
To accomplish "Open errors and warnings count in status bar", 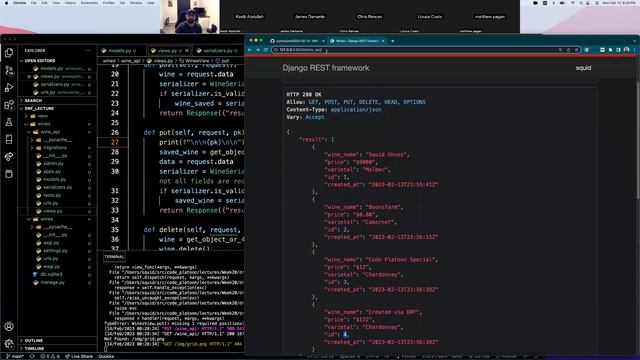I will 49,356.
